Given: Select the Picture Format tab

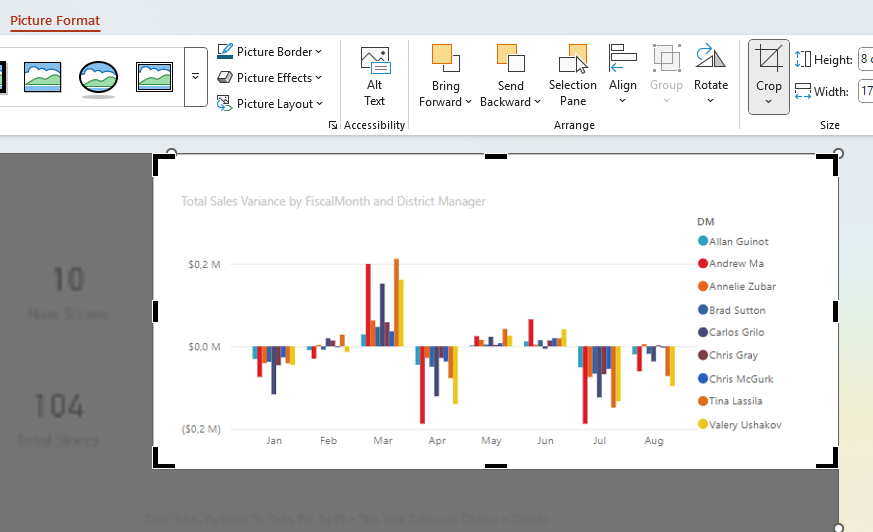Looking at the screenshot, I should [x=55, y=21].
